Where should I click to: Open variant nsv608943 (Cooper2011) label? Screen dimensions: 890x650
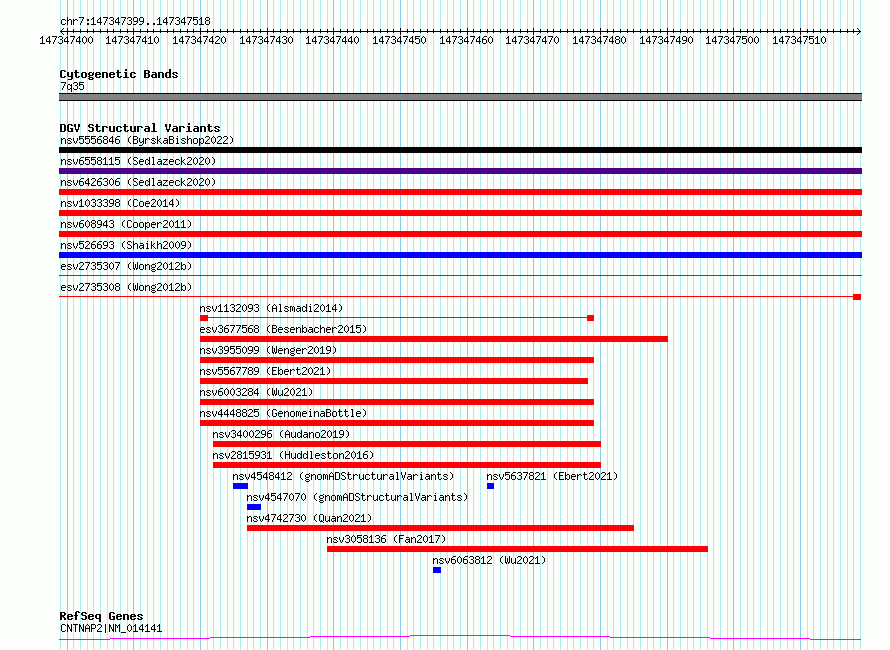coord(126,224)
